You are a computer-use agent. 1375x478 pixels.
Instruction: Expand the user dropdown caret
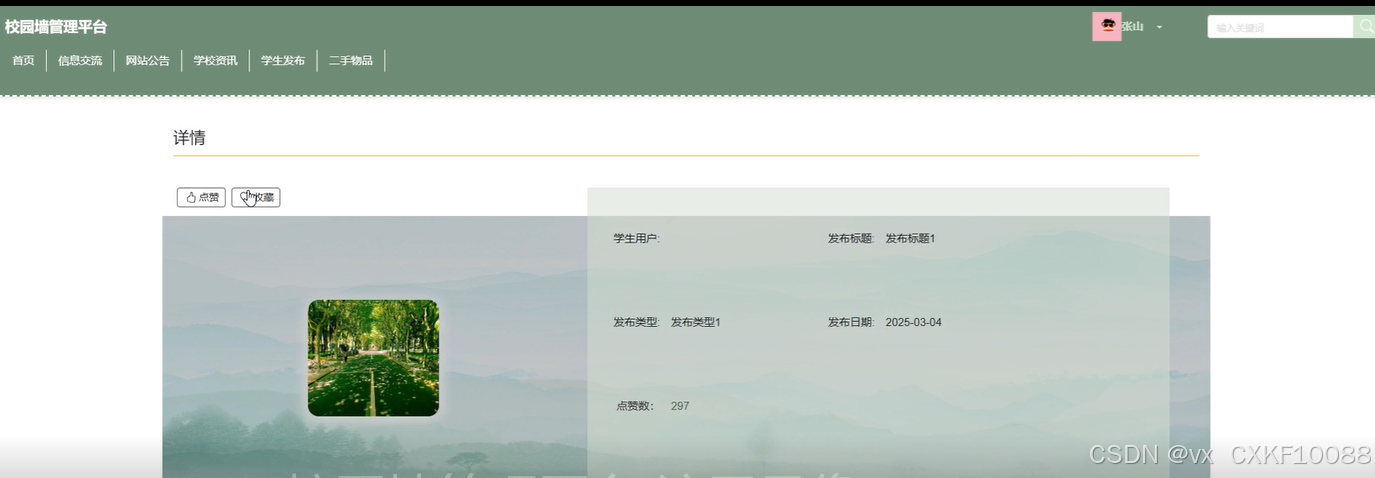tap(1159, 27)
